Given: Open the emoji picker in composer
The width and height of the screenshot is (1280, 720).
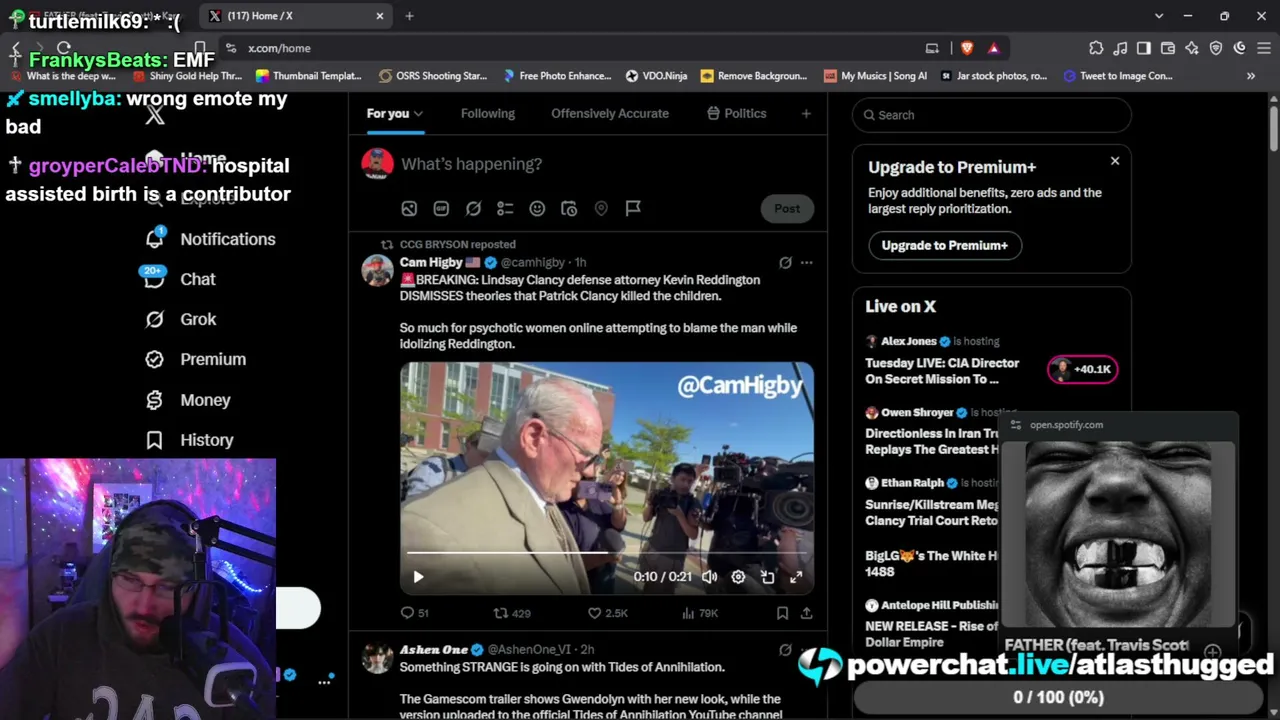Looking at the screenshot, I should tap(537, 208).
